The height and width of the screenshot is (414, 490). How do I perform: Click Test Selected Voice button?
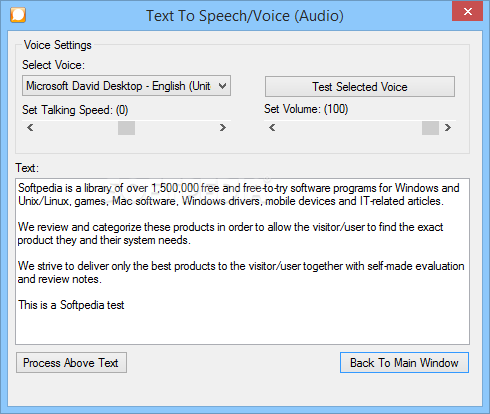tap(360, 87)
